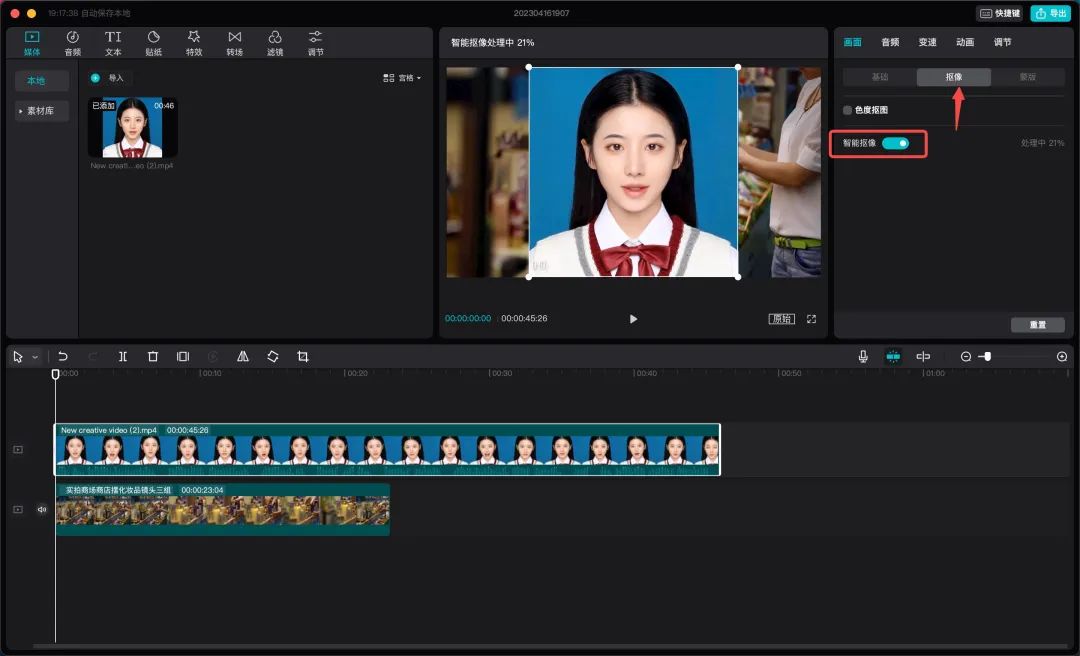1080x656 pixels.
Task: Open the 音频 properties tab
Action: (x=890, y=42)
